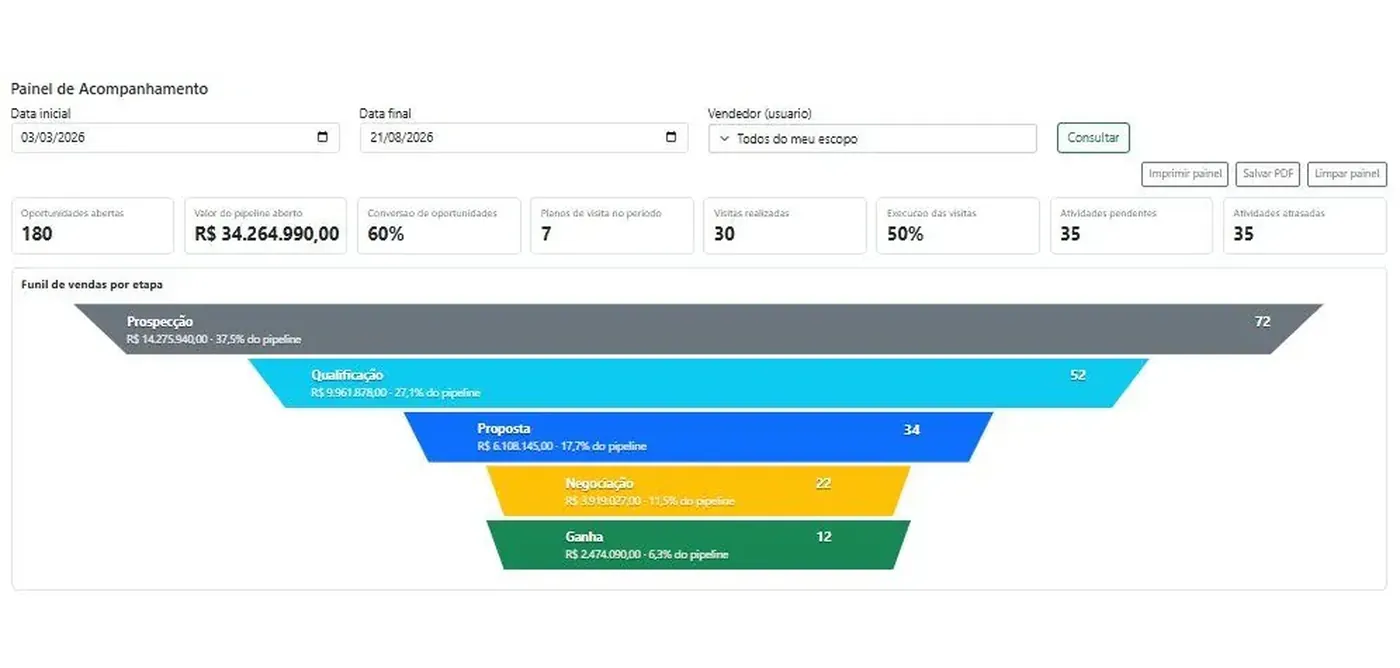Click the R$ 34.264.990,00 value
Screen dimensions: 1400x668
(x=267, y=234)
